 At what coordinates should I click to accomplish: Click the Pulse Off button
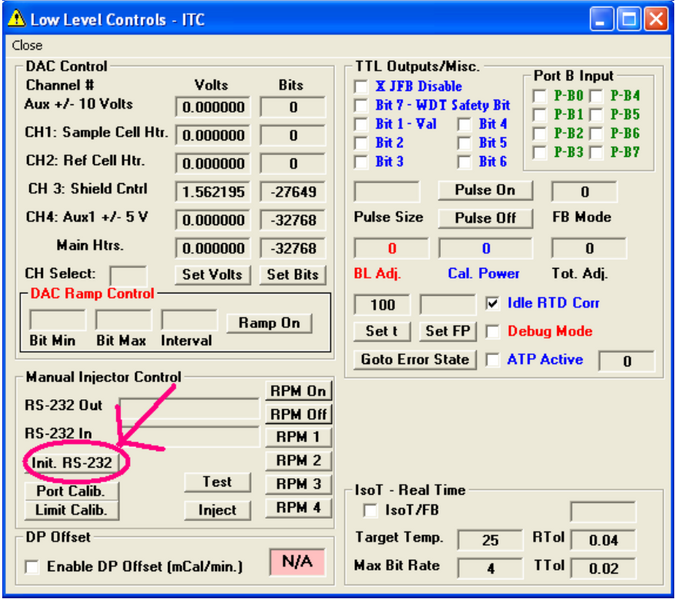point(485,218)
